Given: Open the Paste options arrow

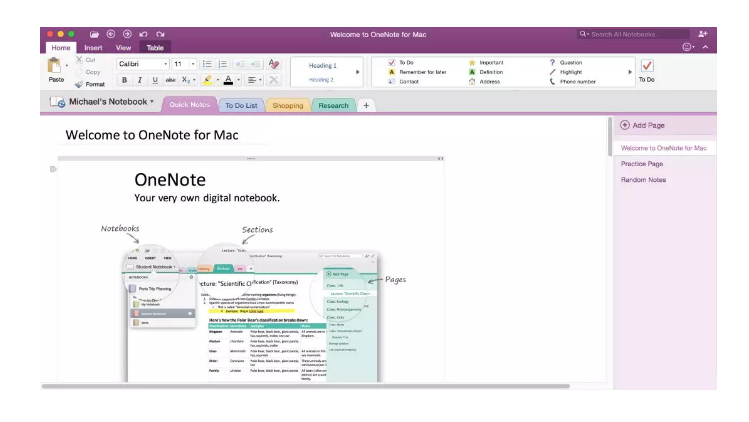Looking at the screenshot, I should [x=66, y=65].
